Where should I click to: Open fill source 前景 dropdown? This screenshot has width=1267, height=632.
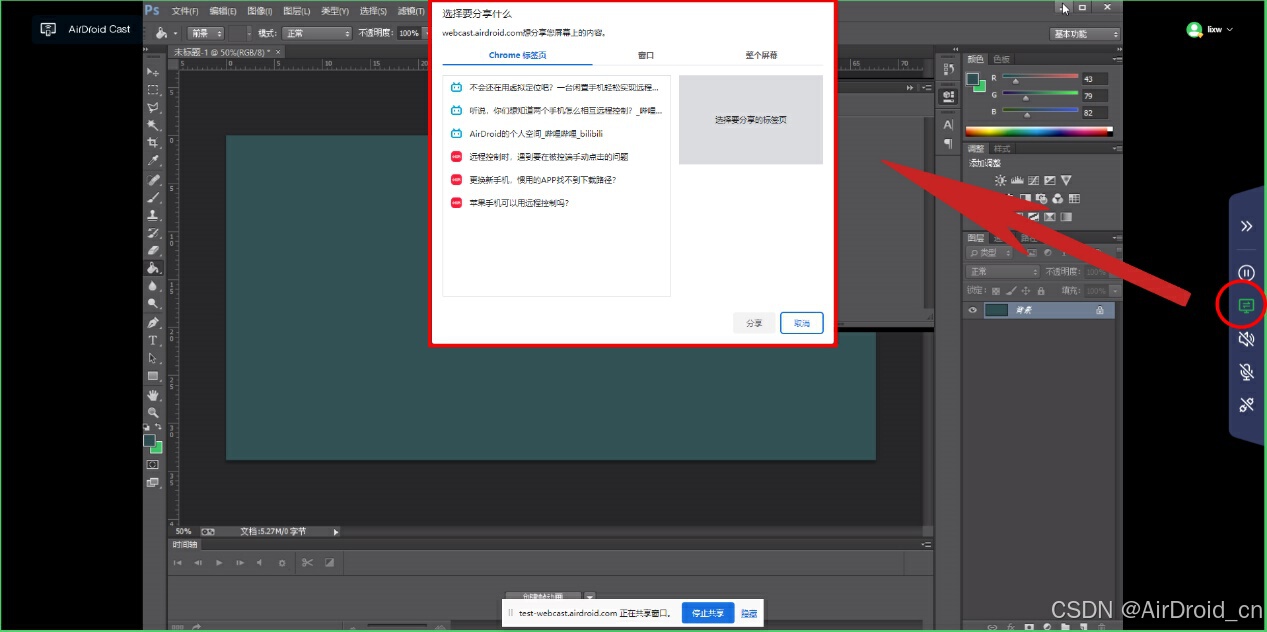tap(206, 33)
